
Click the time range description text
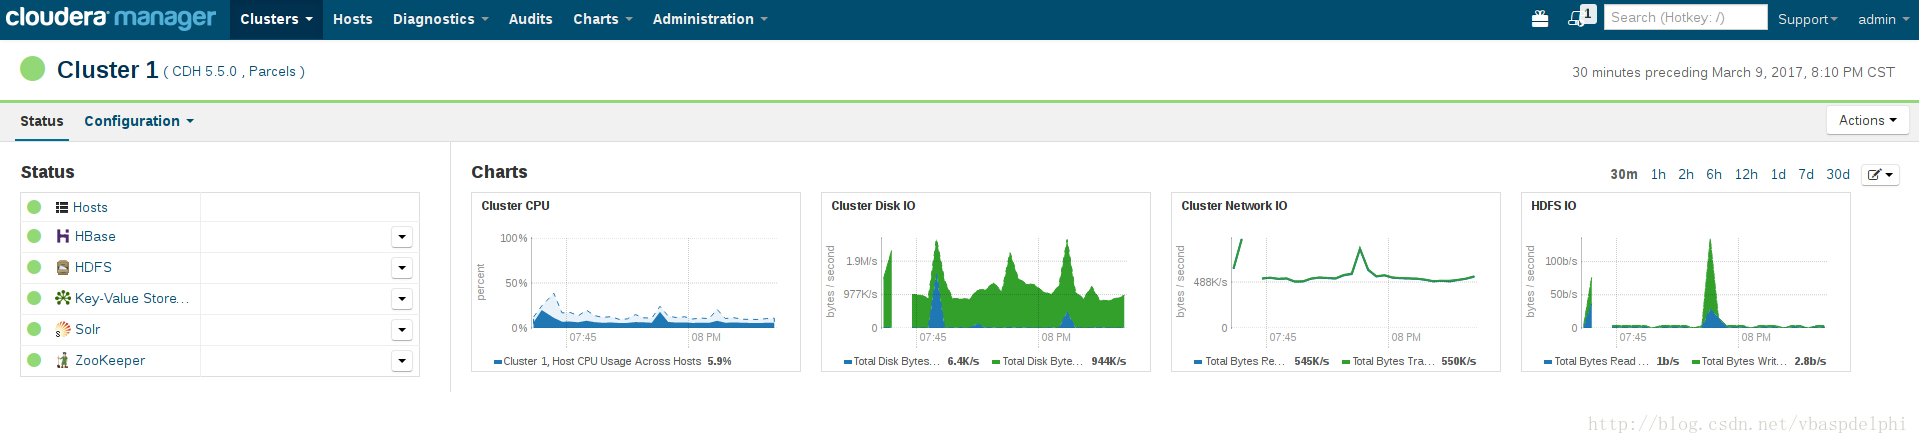(1733, 72)
